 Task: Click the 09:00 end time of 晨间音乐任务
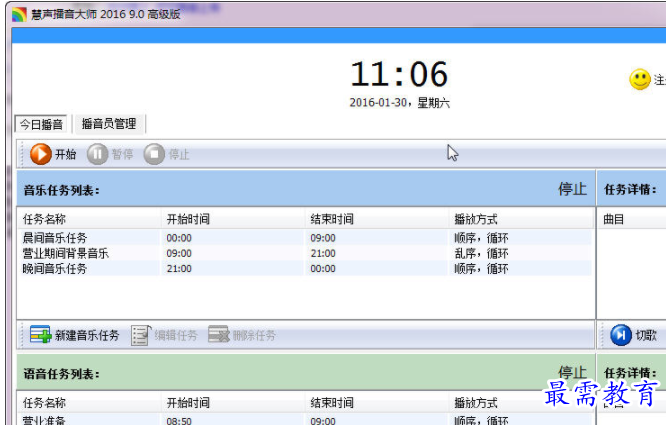pyautogui.click(x=323, y=238)
